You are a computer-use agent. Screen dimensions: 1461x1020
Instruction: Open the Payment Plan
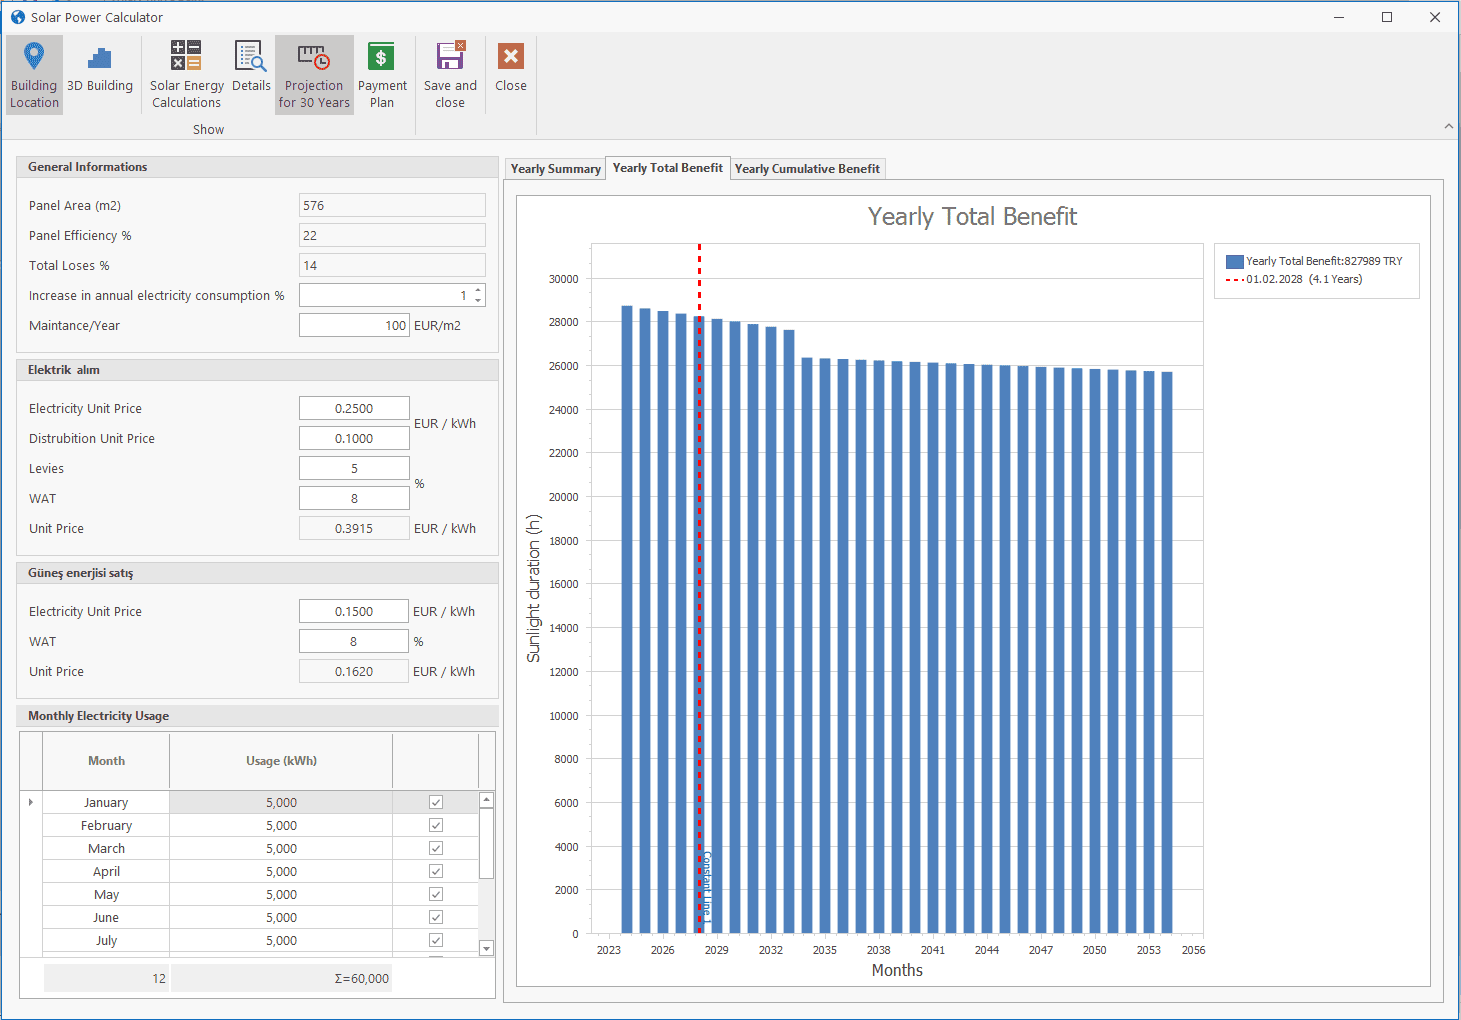click(x=382, y=75)
